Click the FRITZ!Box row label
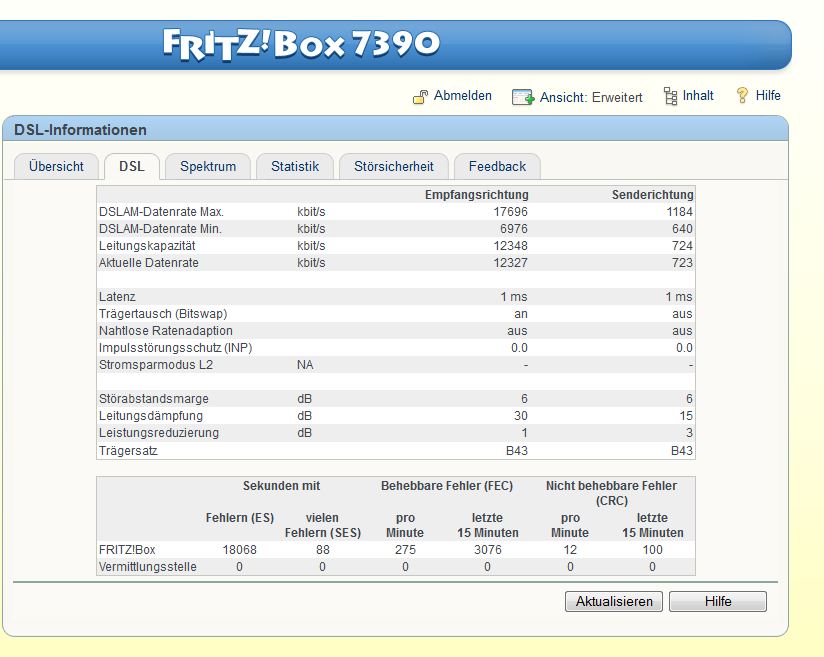The image size is (824, 657). click(x=127, y=550)
